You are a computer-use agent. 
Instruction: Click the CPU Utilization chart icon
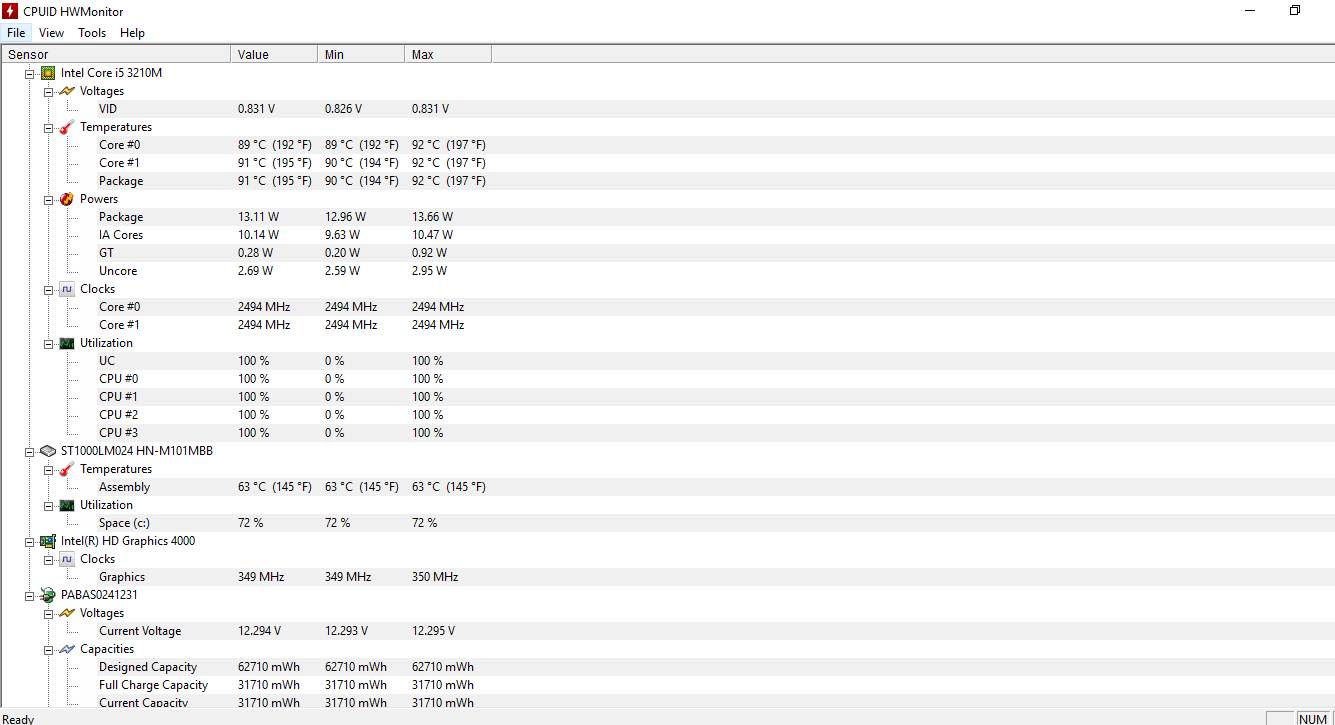pyautogui.click(x=67, y=343)
